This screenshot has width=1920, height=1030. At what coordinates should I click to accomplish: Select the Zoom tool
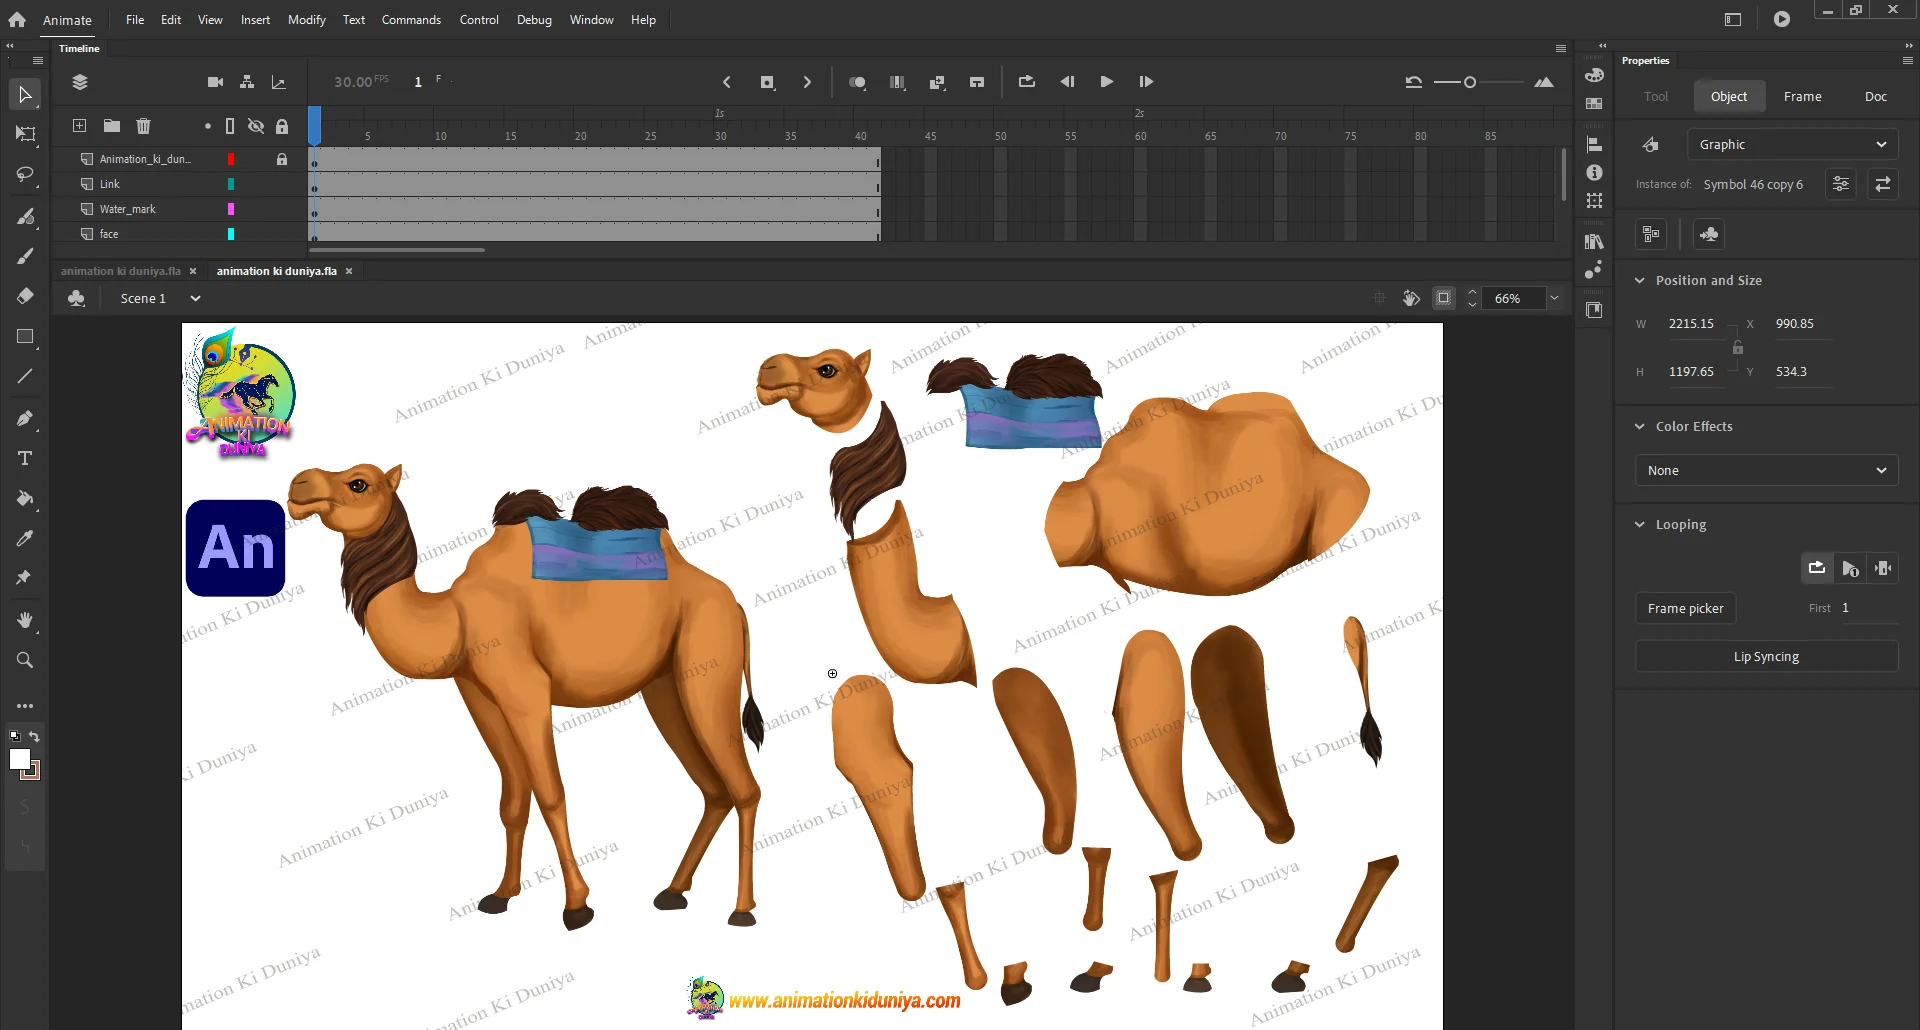click(25, 660)
